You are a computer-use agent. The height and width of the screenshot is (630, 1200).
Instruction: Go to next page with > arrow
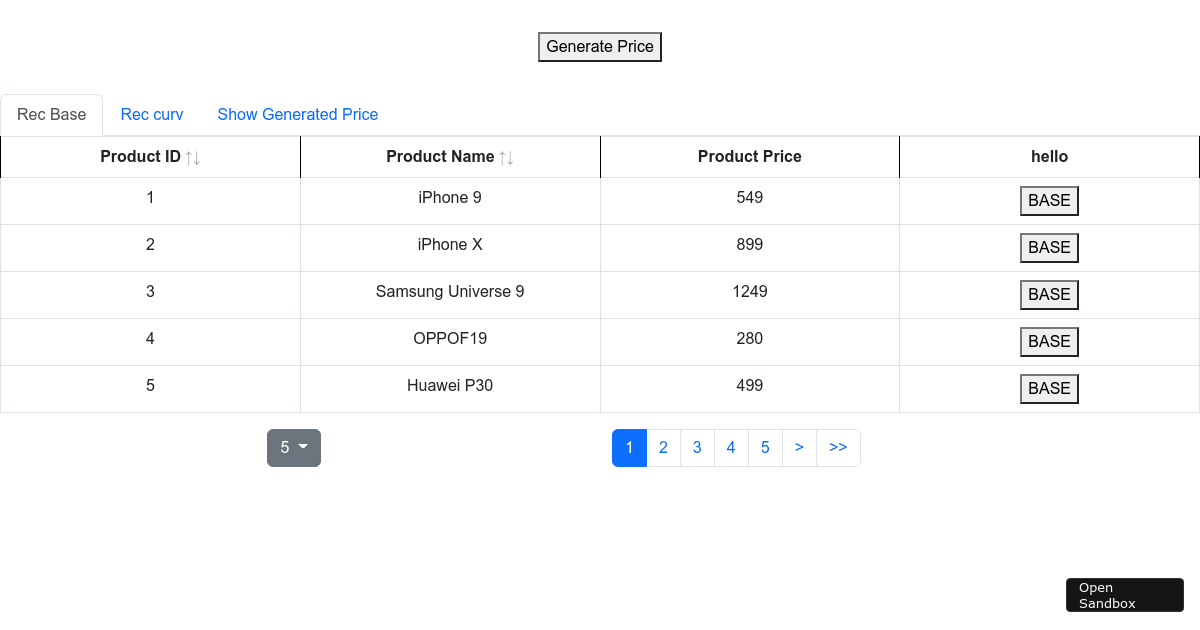pyautogui.click(x=799, y=448)
